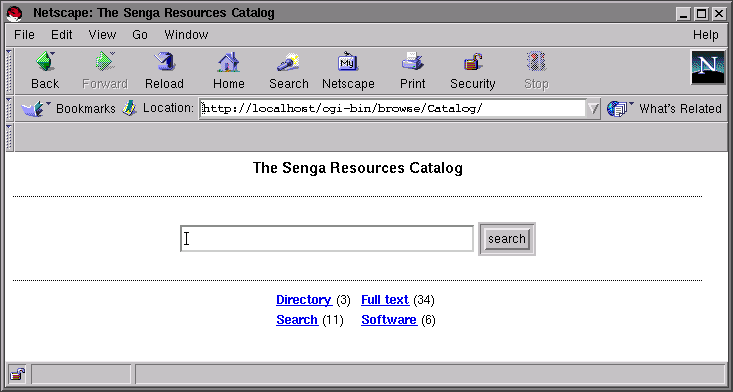Open the File menu
733x392 pixels.
tap(24, 35)
